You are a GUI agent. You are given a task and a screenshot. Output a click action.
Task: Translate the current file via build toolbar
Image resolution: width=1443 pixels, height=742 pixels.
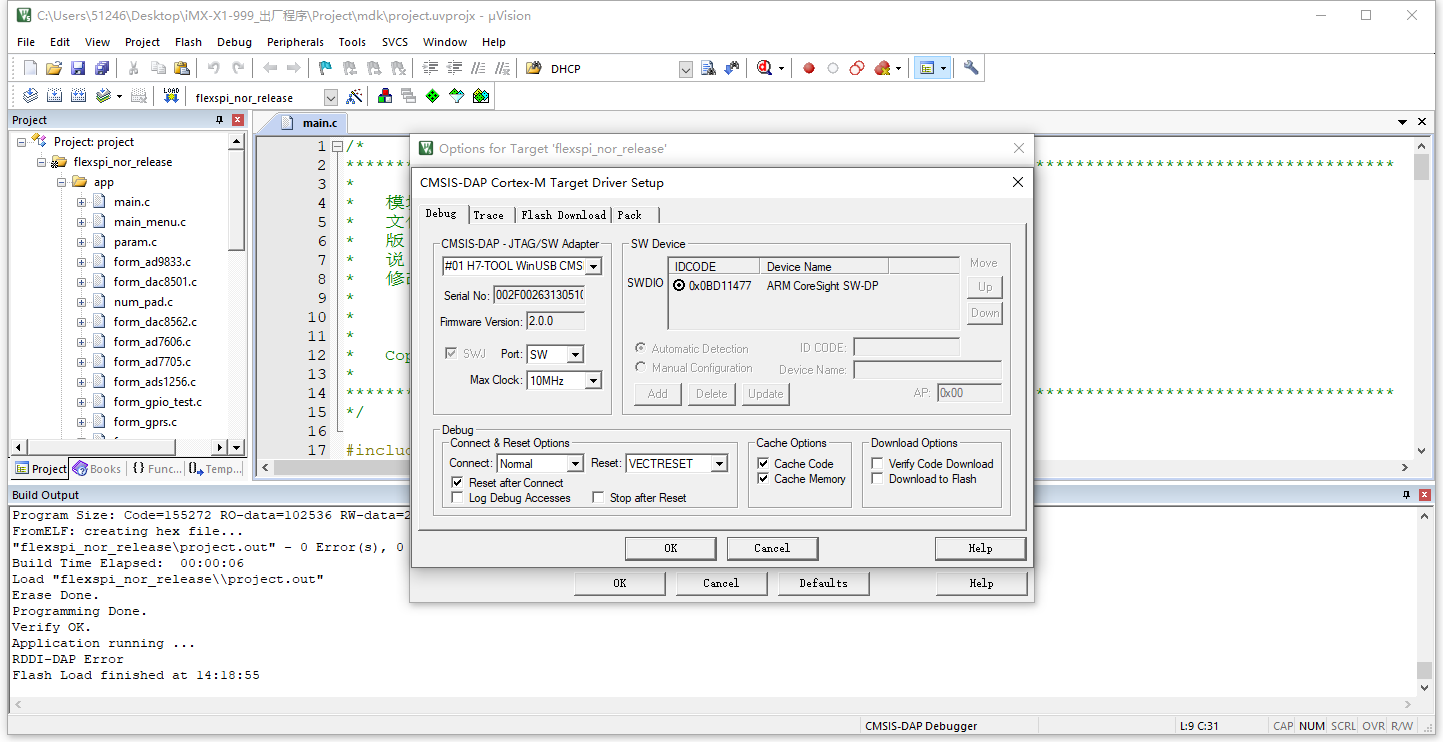point(30,96)
